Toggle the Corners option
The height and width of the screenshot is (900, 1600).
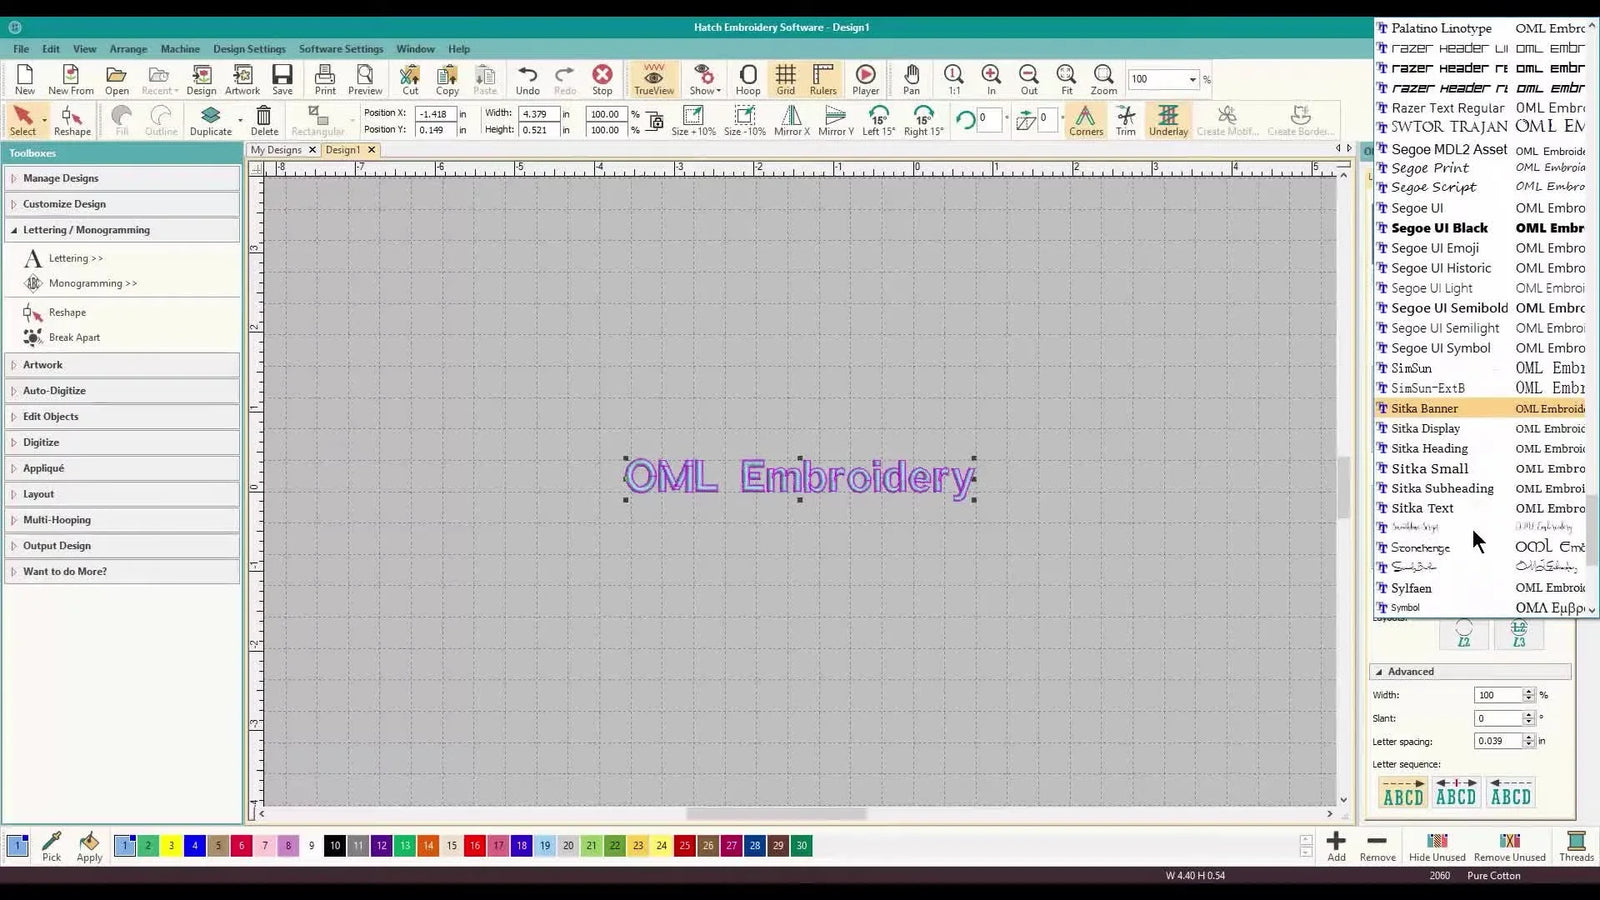[x=1085, y=121]
